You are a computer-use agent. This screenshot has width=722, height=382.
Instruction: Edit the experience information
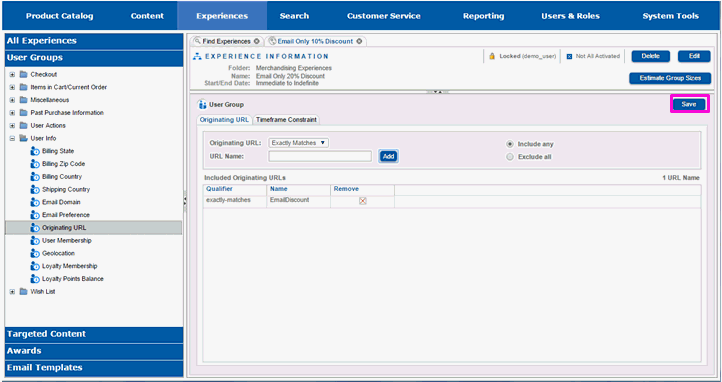pos(694,56)
